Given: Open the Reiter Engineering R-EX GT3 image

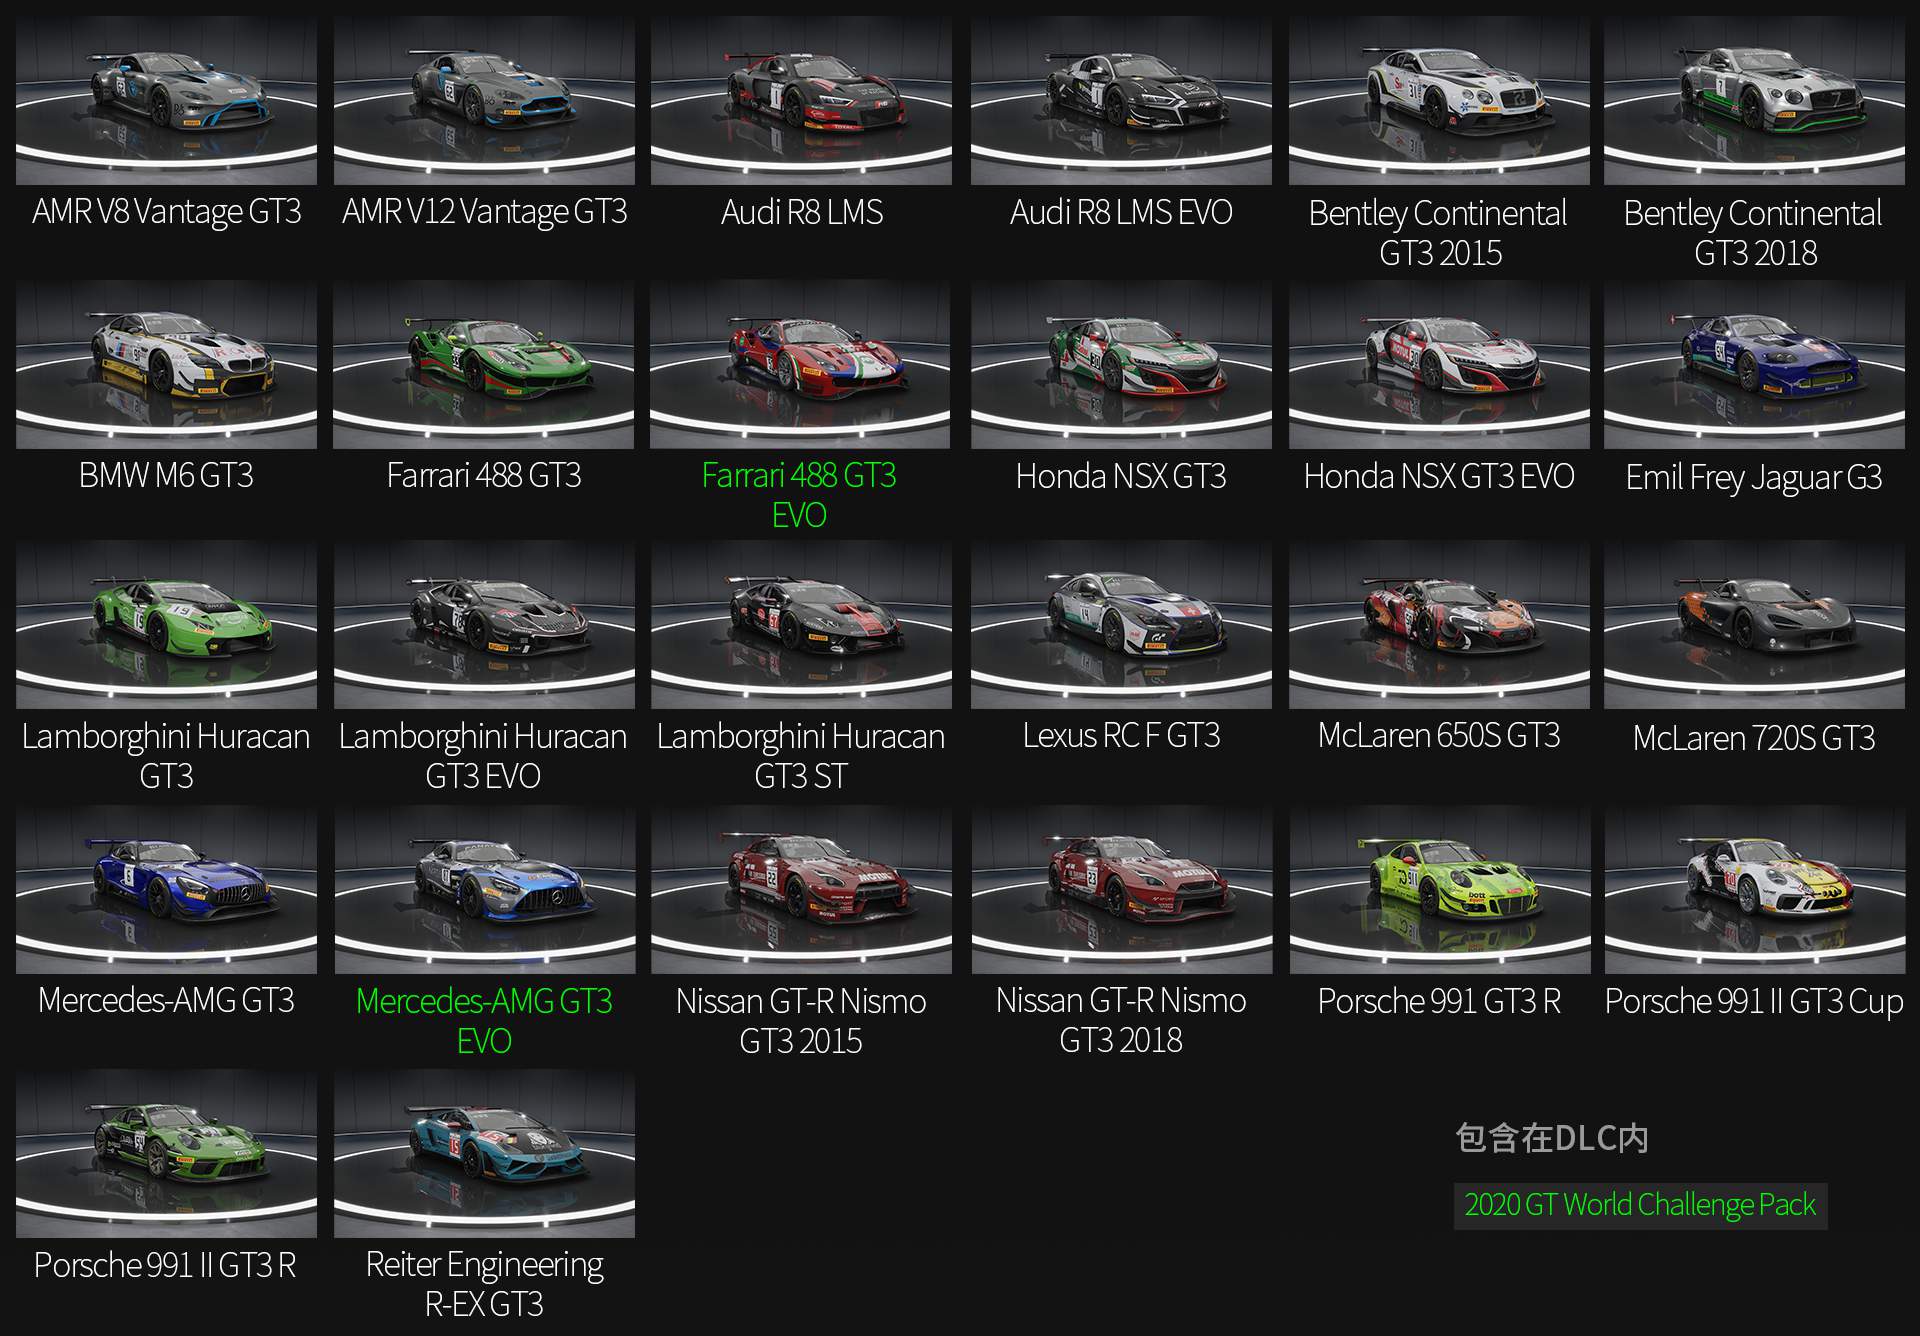Looking at the screenshot, I should tap(484, 1154).
